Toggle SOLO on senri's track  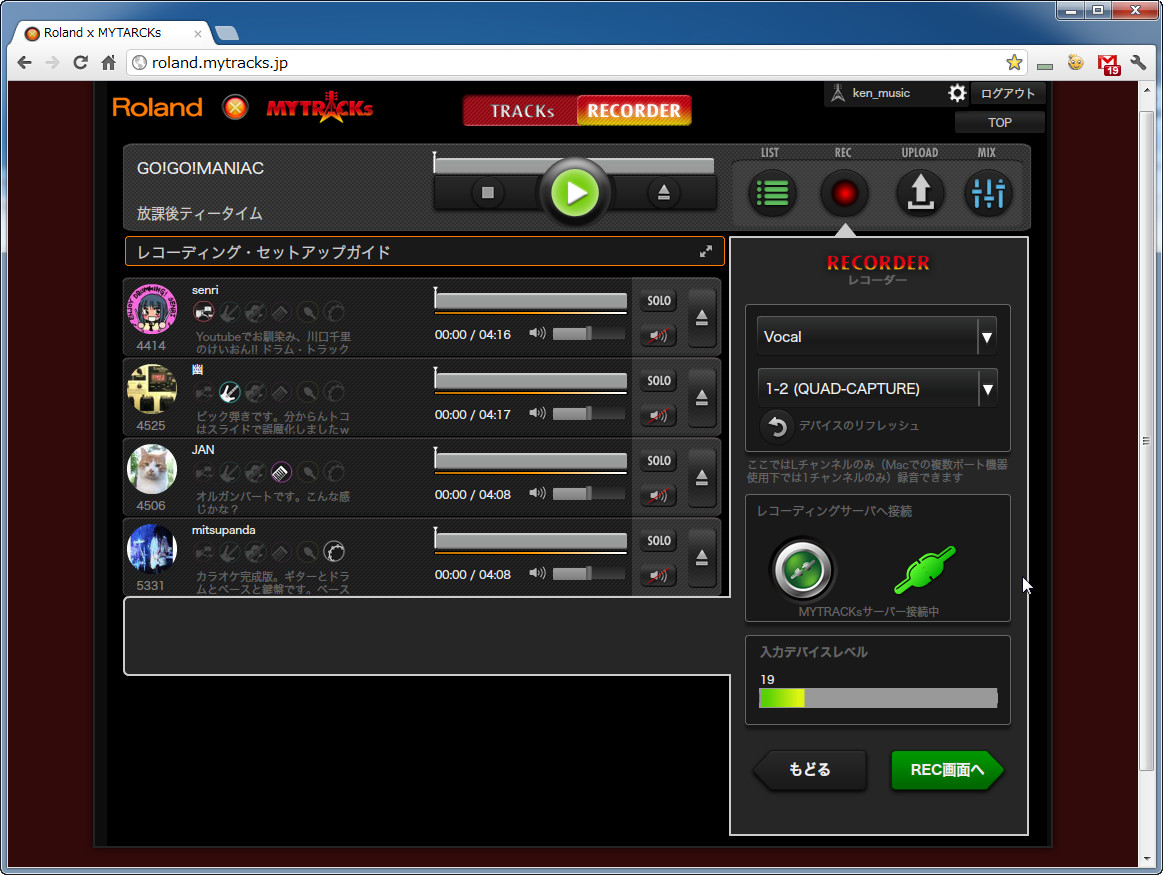click(659, 301)
